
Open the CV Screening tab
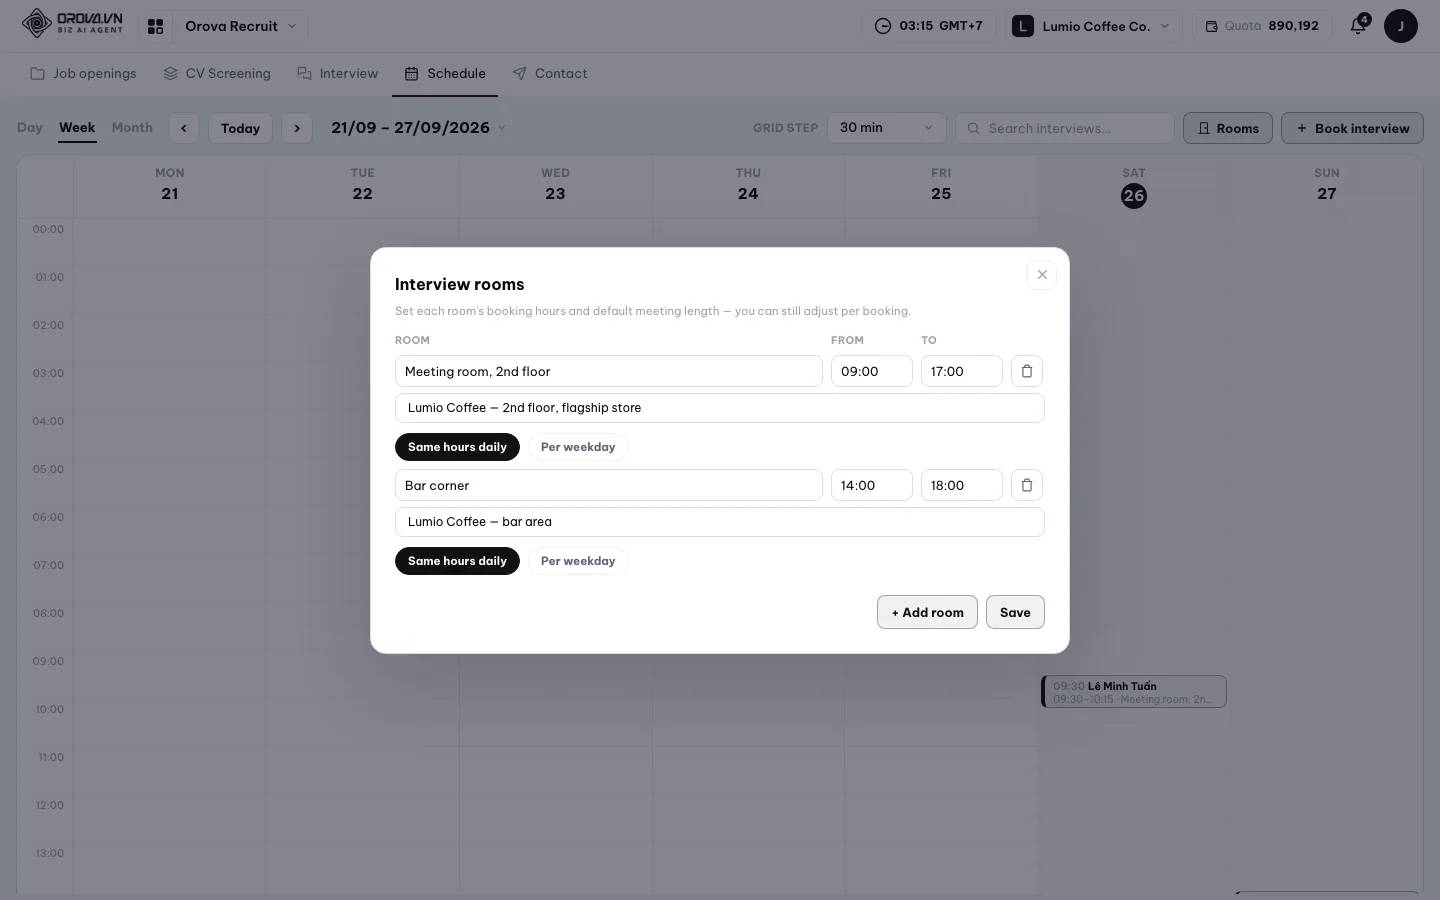(217, 74)
